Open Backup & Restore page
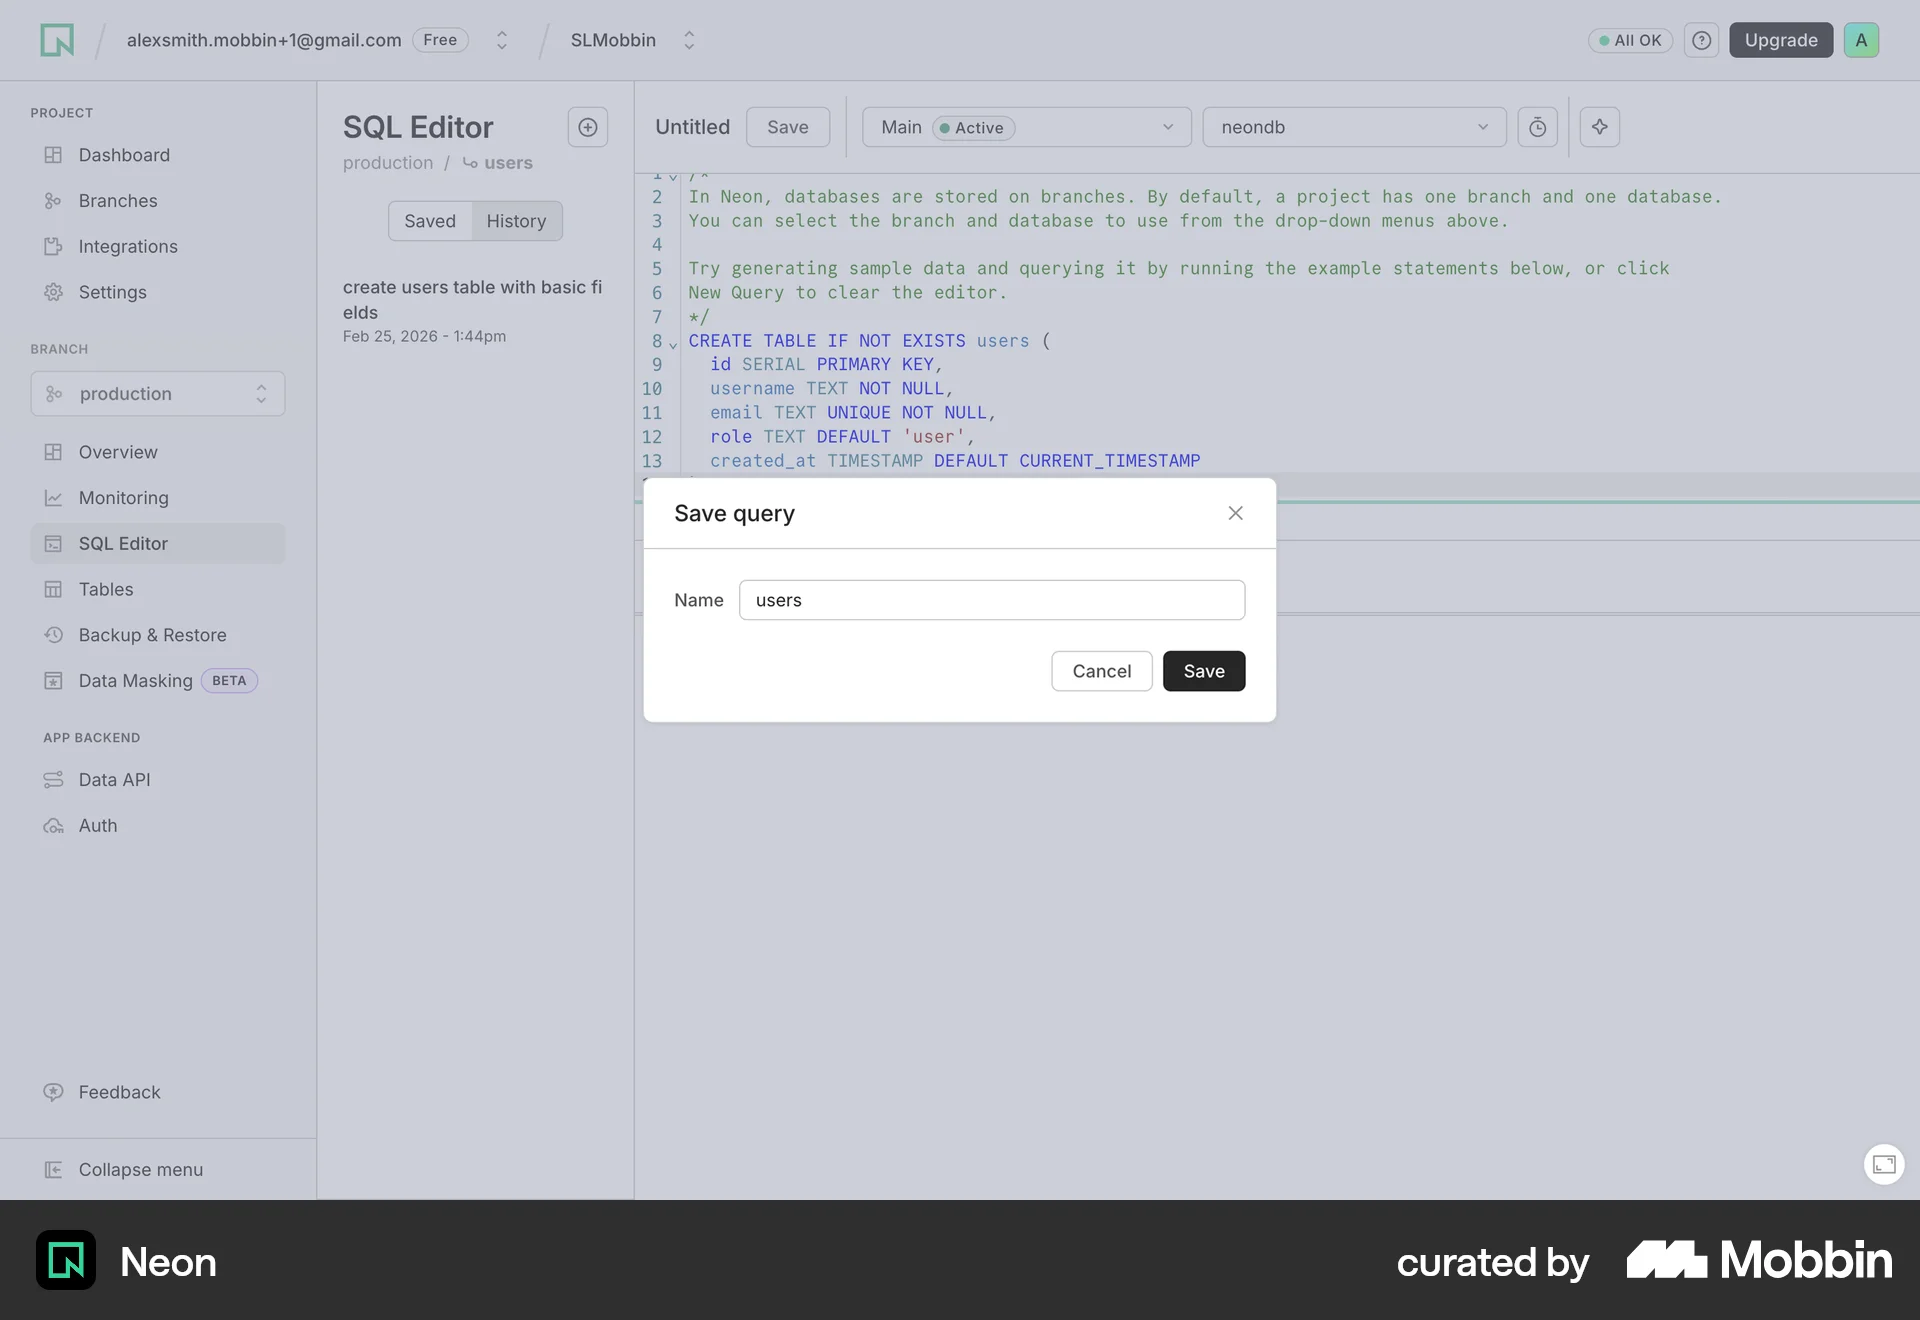This screenshot has height=1320, width=1920. 152,635
